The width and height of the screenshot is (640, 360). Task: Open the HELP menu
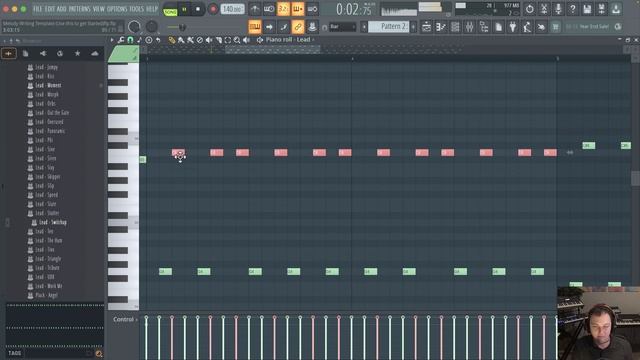pos(152,9)
